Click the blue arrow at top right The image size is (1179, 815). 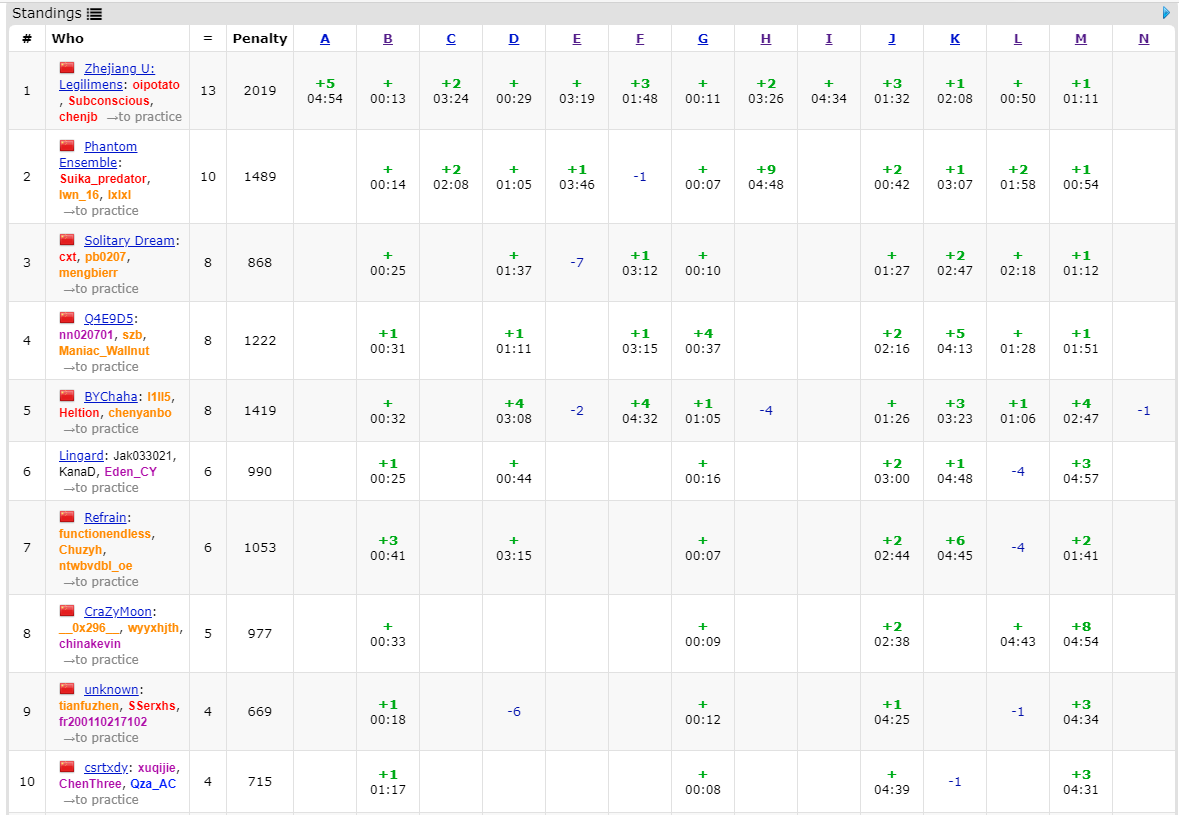click(x=1166, y=13)
